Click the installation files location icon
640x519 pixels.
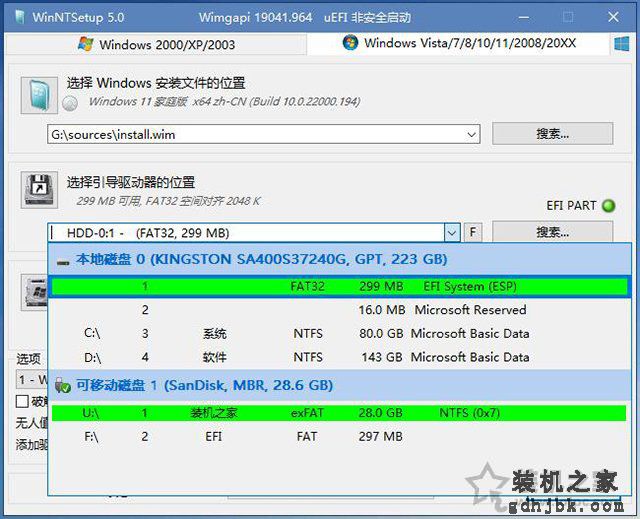tap(39, 95)
